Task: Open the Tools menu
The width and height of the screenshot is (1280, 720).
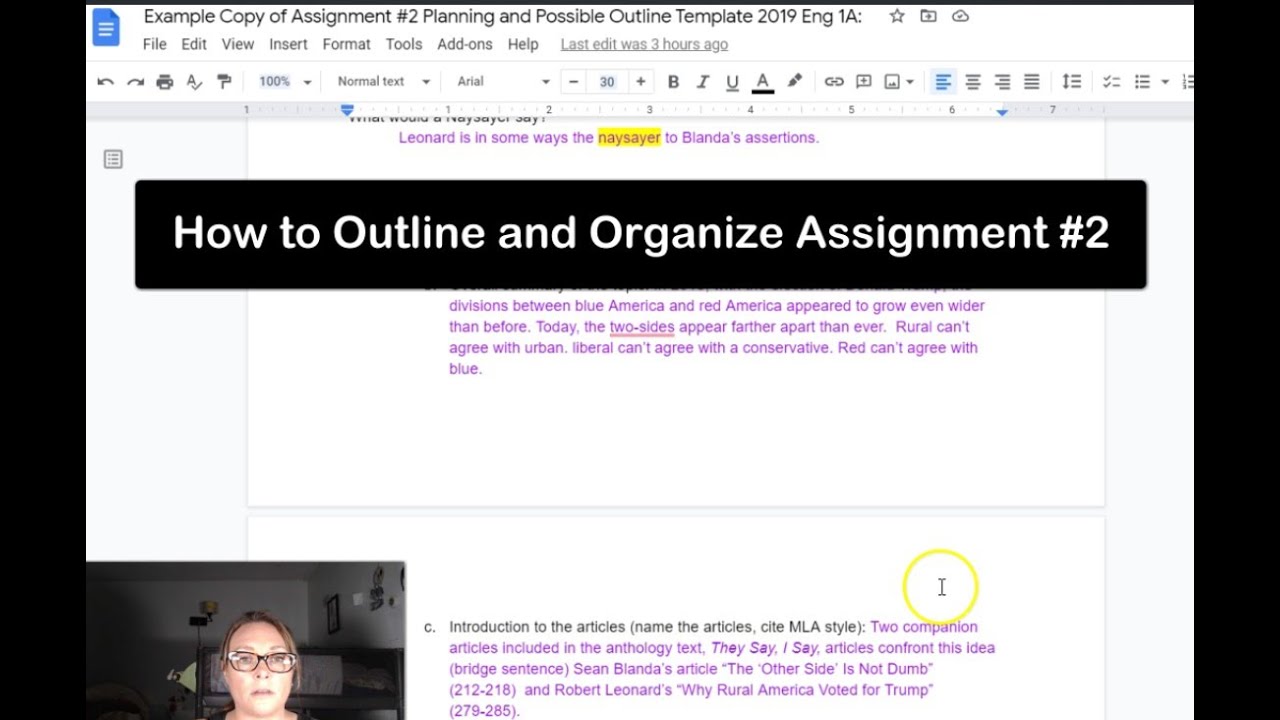Action: pyautogui.click(x=404, y=44)
